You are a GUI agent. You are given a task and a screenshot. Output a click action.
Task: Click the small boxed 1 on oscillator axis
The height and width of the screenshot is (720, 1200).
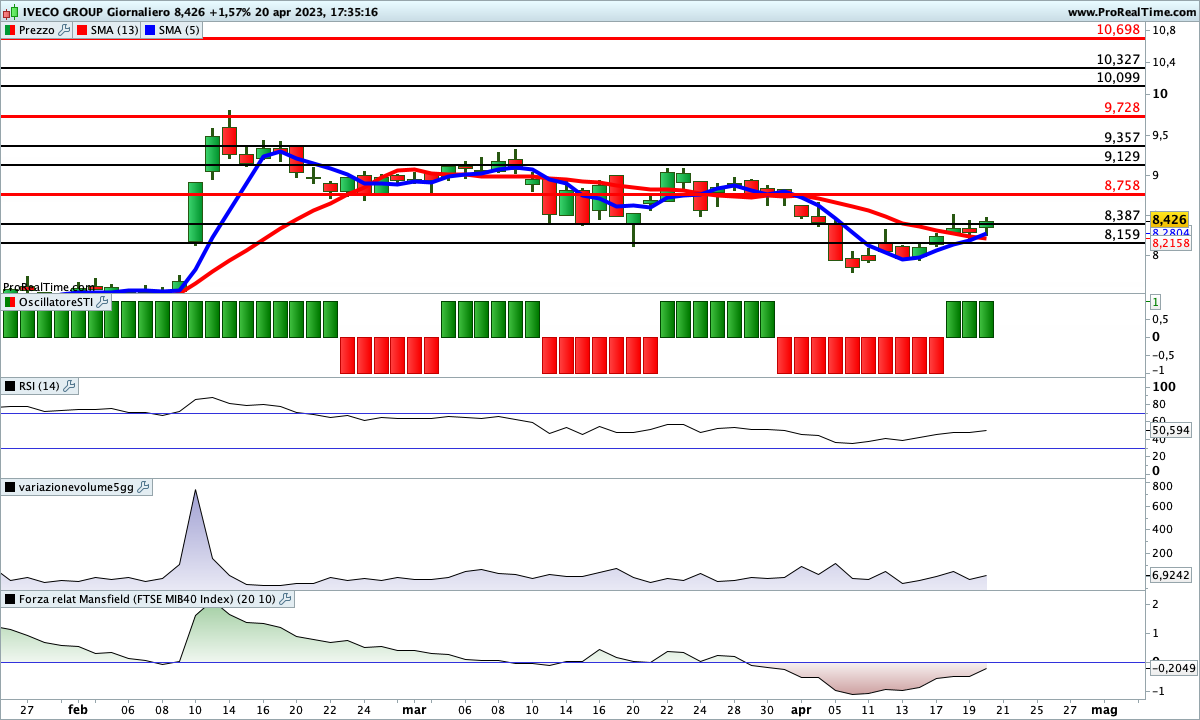tap(1155, 301)
